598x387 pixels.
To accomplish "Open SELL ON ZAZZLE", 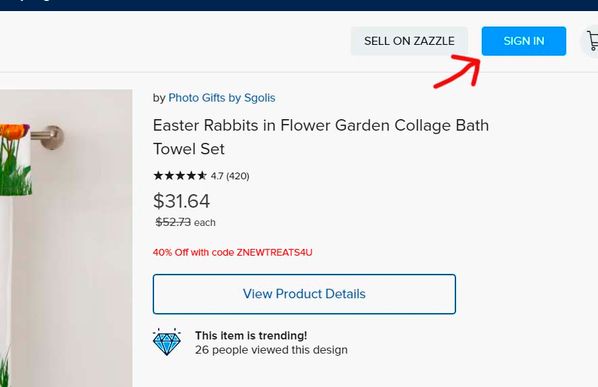I will click(409, 41).
